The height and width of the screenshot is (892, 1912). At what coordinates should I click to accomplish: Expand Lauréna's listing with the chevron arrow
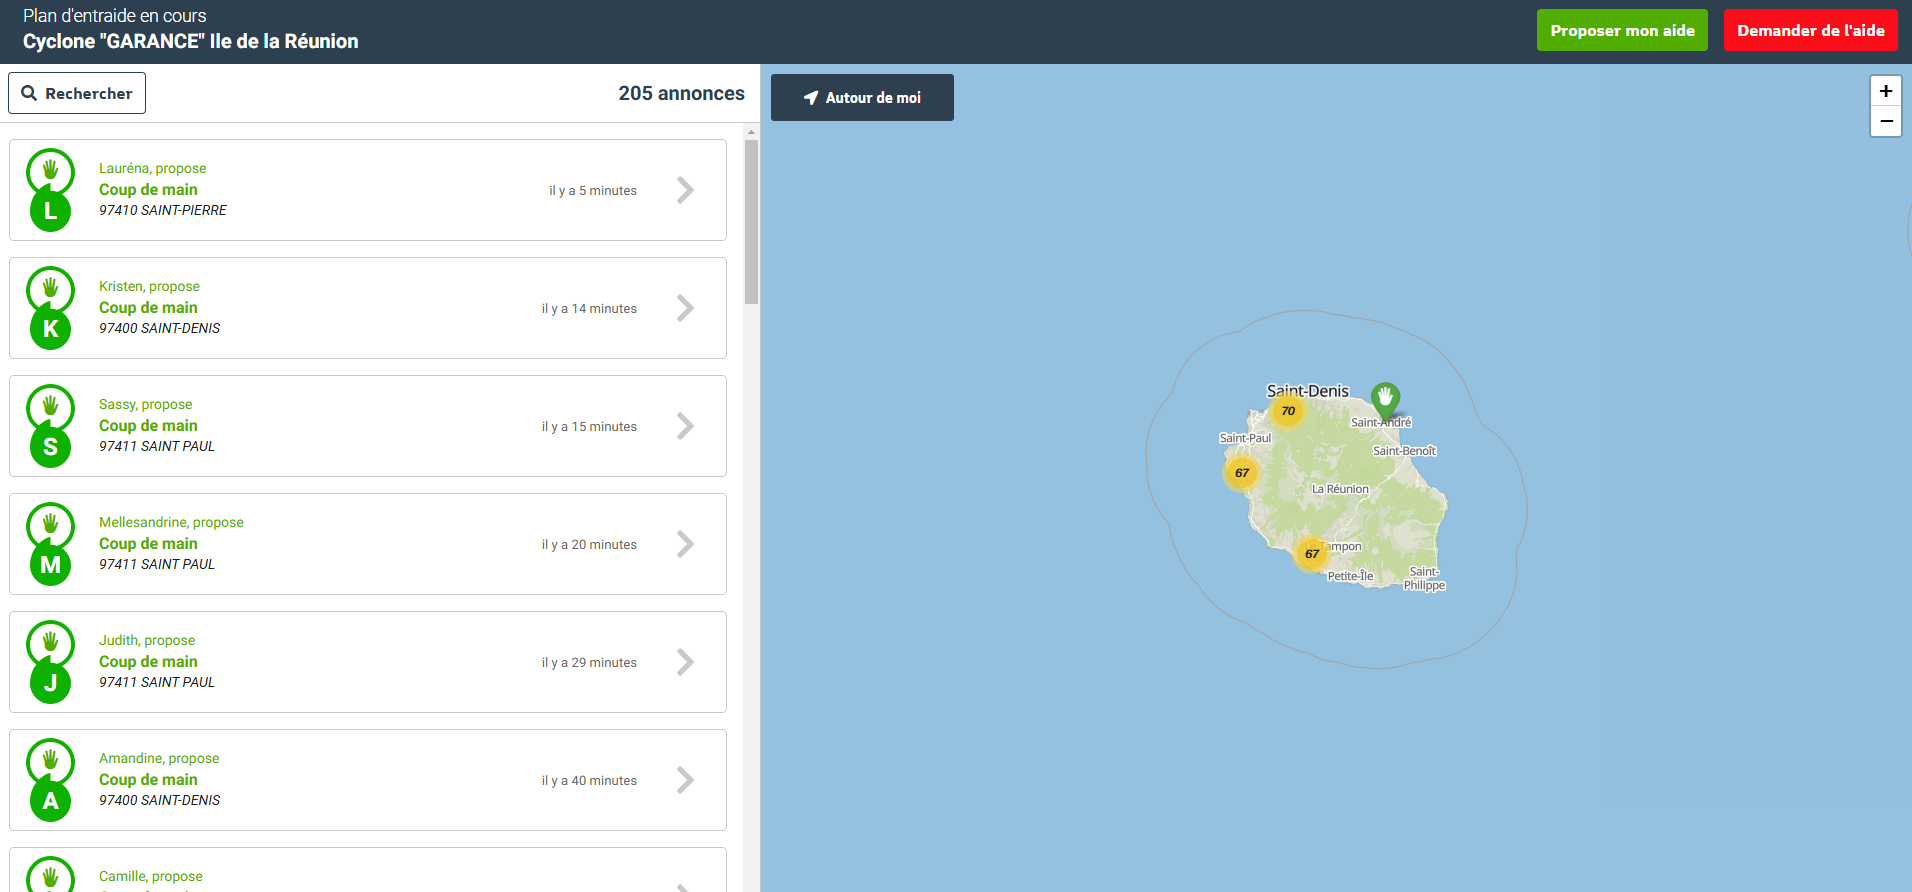(x=685, y=190)
